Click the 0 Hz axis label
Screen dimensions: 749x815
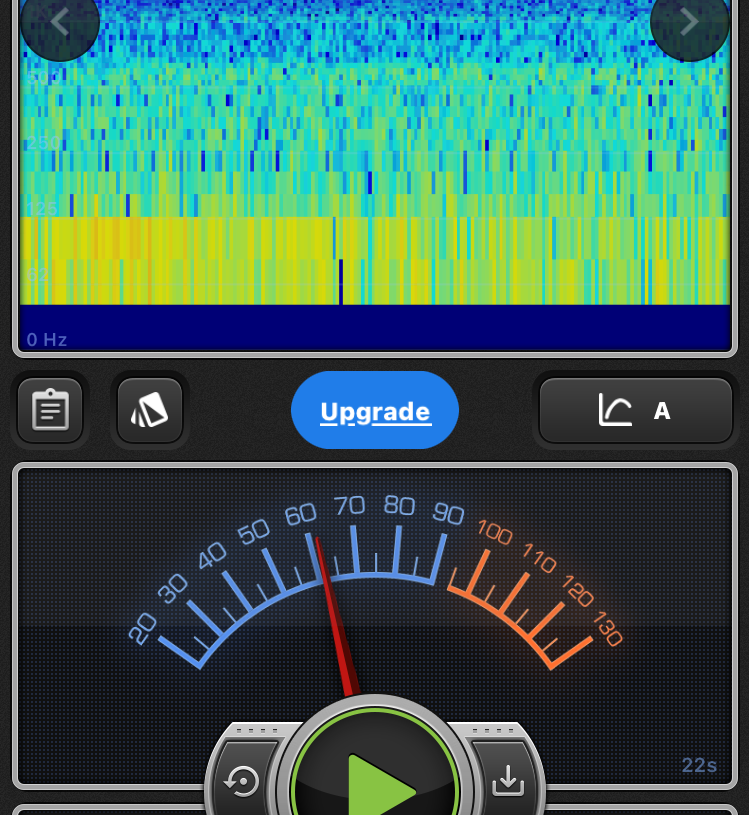coord(47,340)
